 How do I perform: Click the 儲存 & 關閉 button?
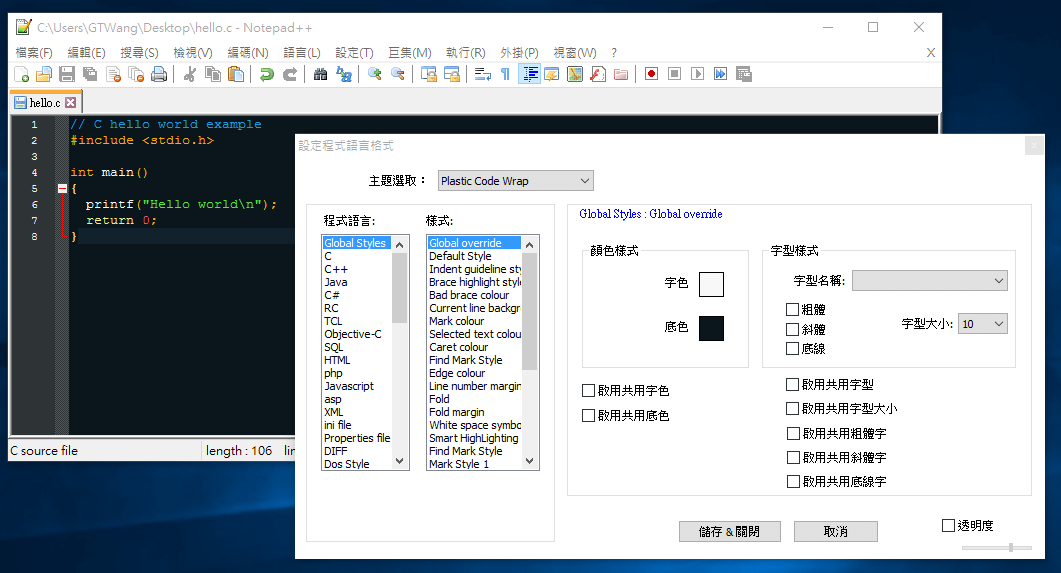tap(729, 532)
